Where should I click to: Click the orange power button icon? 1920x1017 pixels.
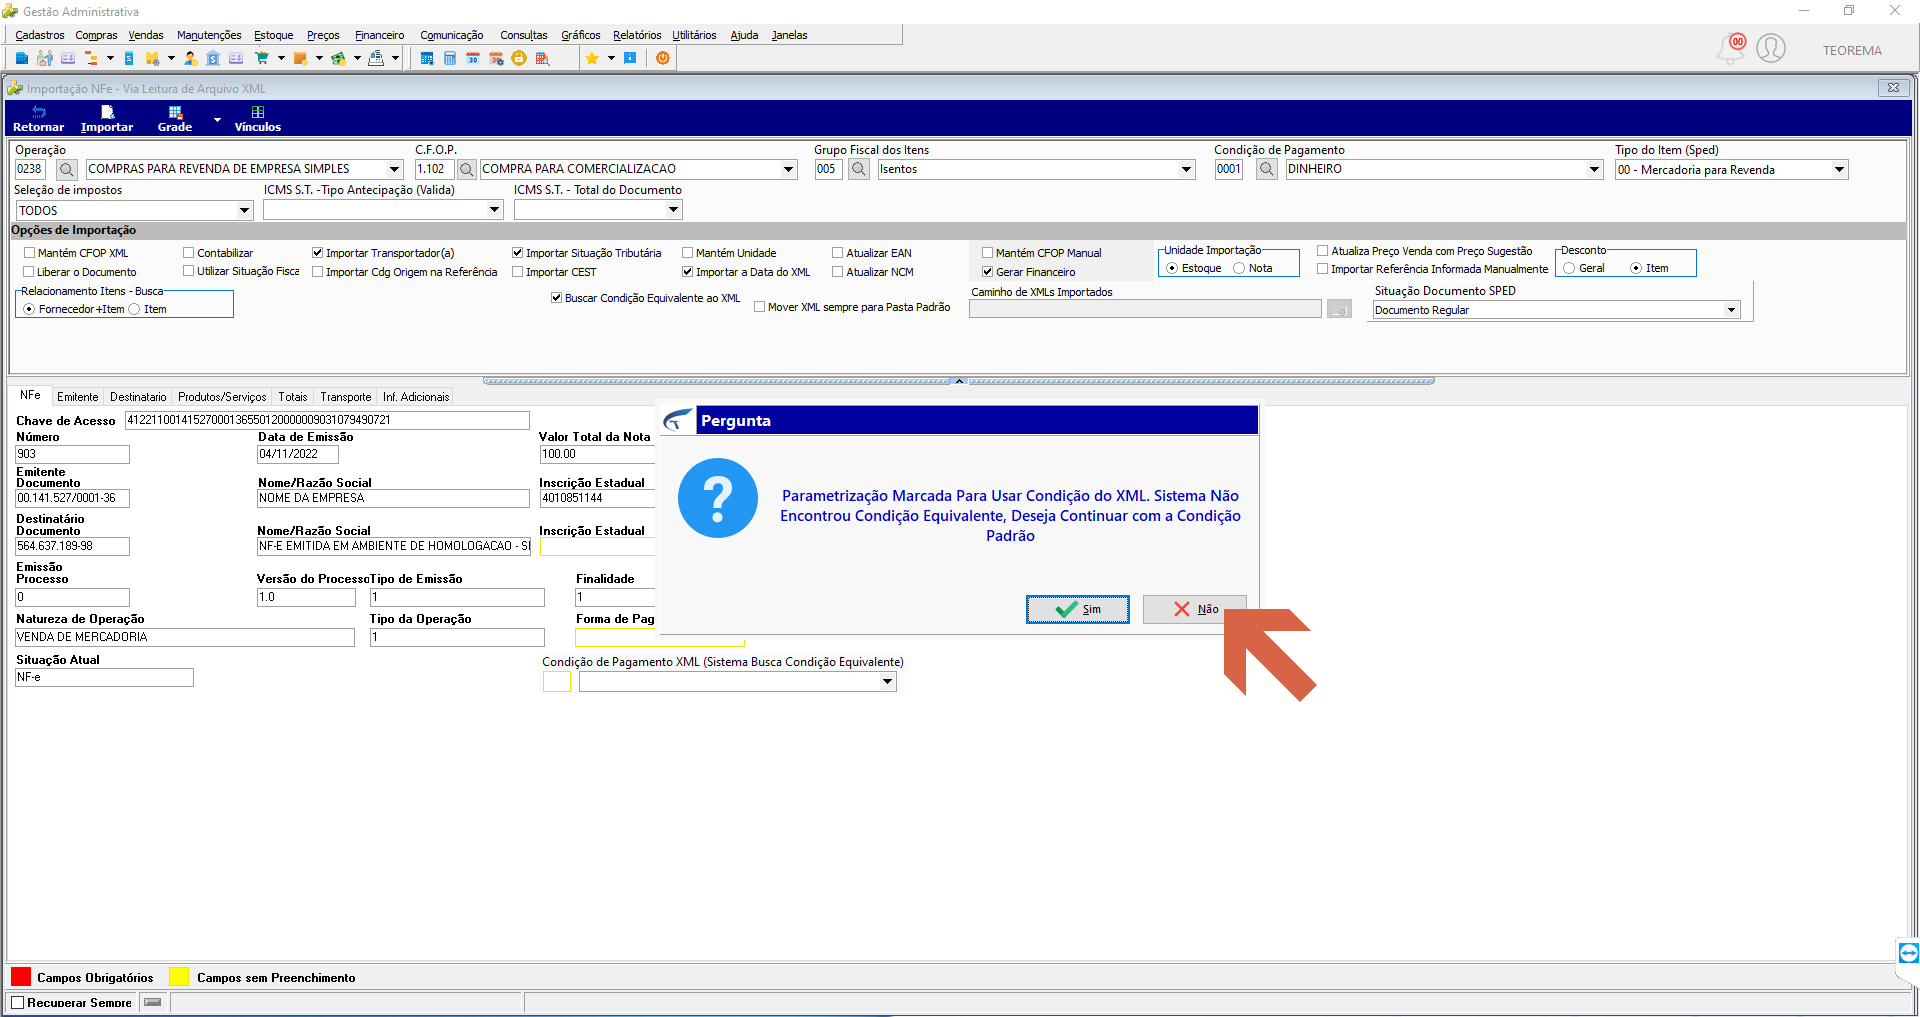point(663,58)
